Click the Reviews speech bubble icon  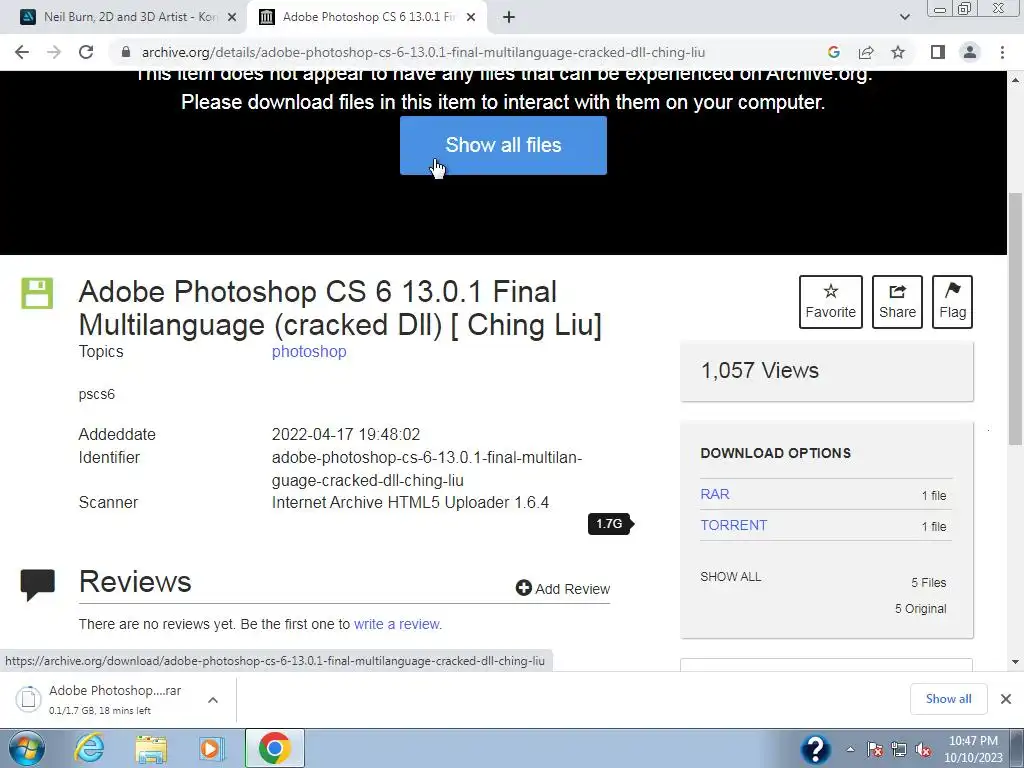[x=38, y=584]
